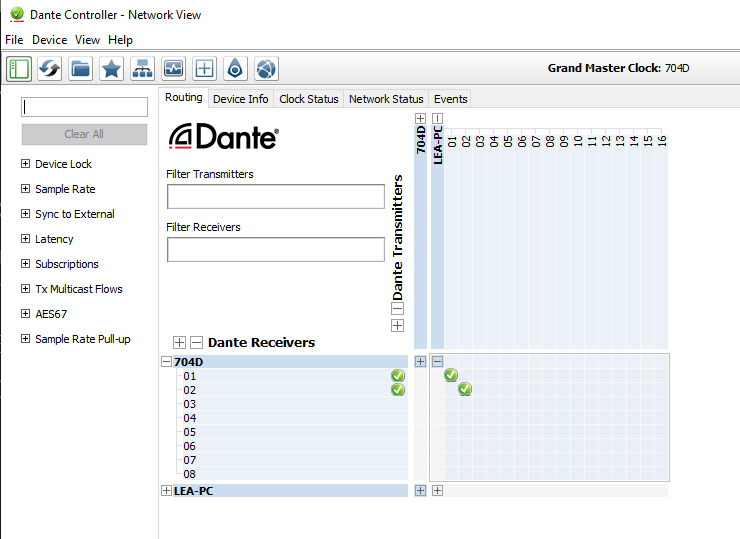This screenshot has height=539, width=740.
Task: Click the globe toolbar icon
Action: pos(266,68)
